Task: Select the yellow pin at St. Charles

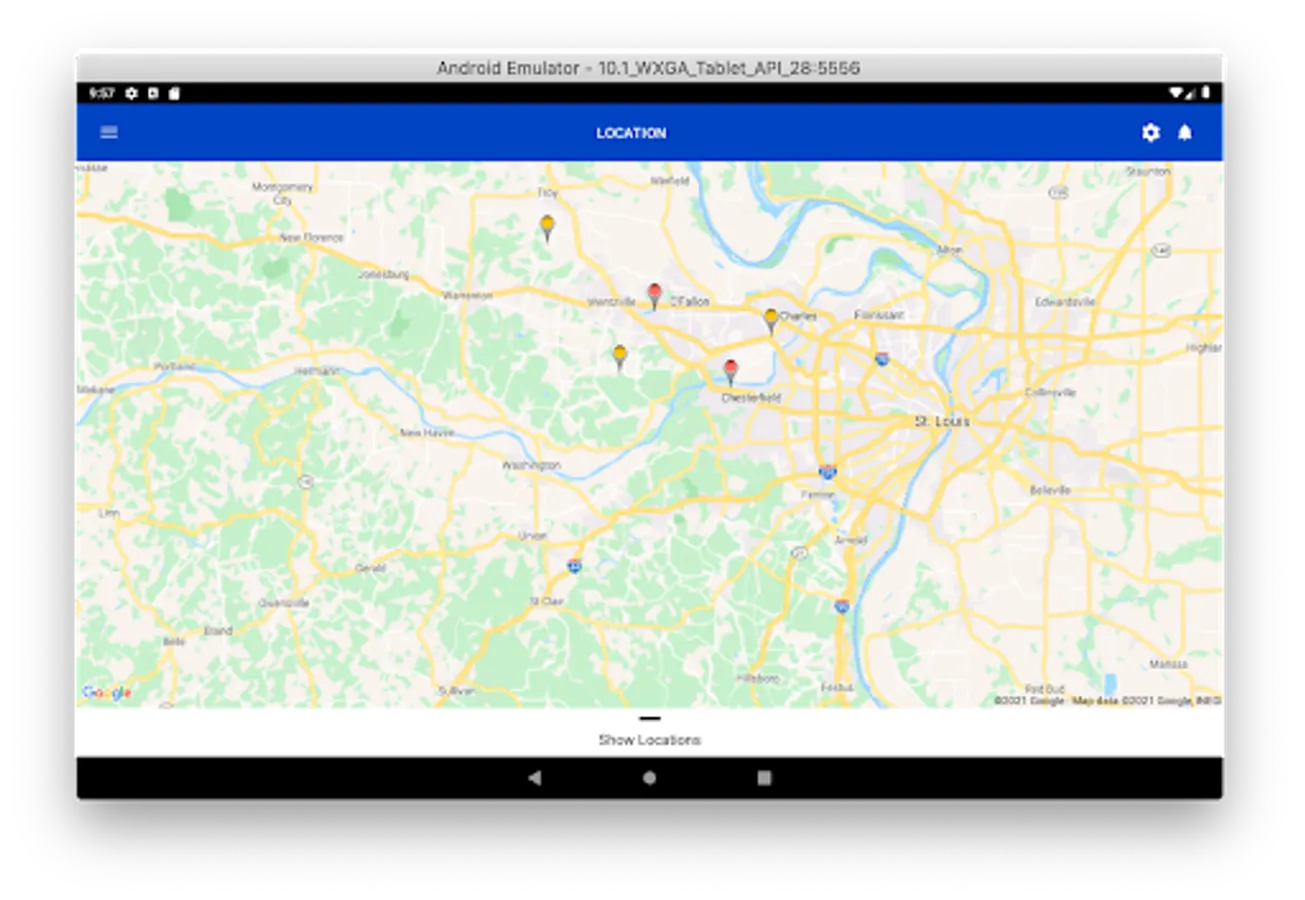Action: [x=771, y=321]
